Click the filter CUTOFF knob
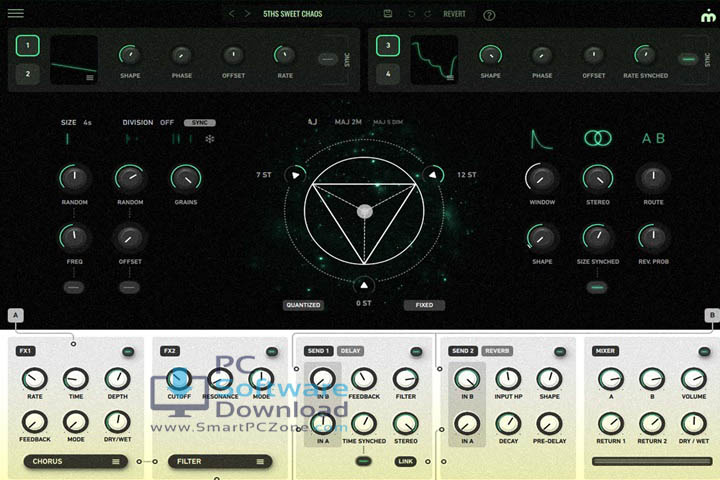The height and width of the screenshot is (480, 720). tap(179, 379)
